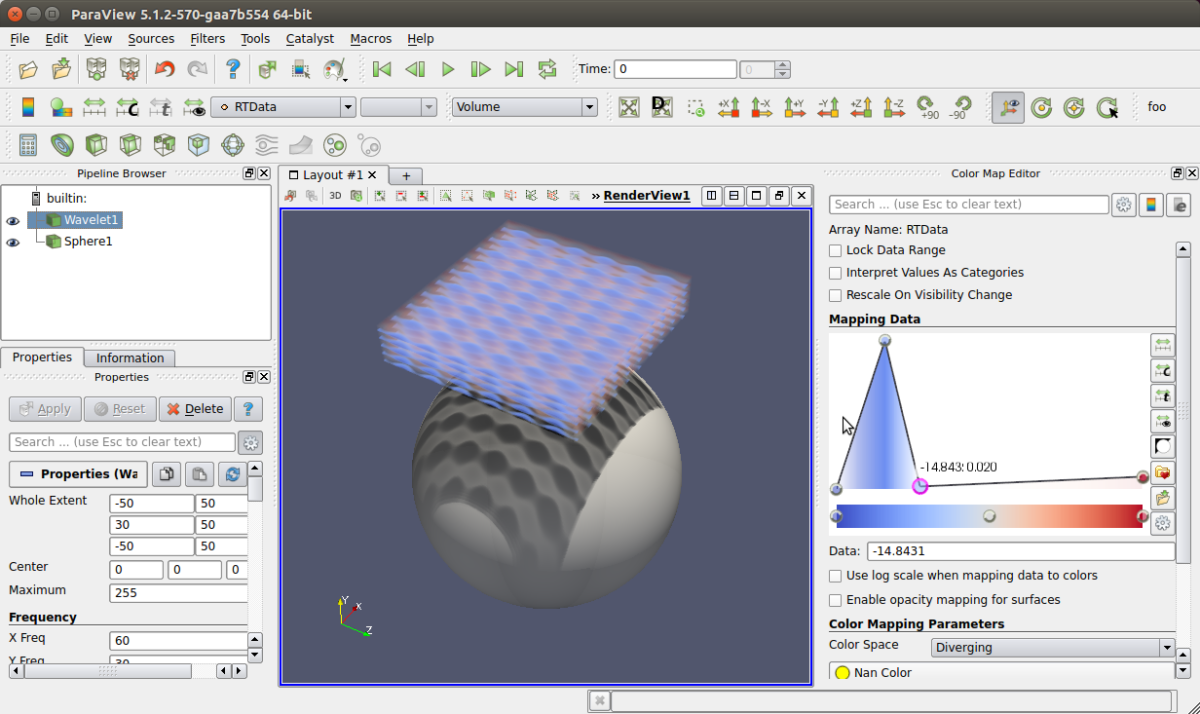This screenshot has height=714, width=1200.
Task: Enable the Lock Data Range checkbox
Action: 835,251
